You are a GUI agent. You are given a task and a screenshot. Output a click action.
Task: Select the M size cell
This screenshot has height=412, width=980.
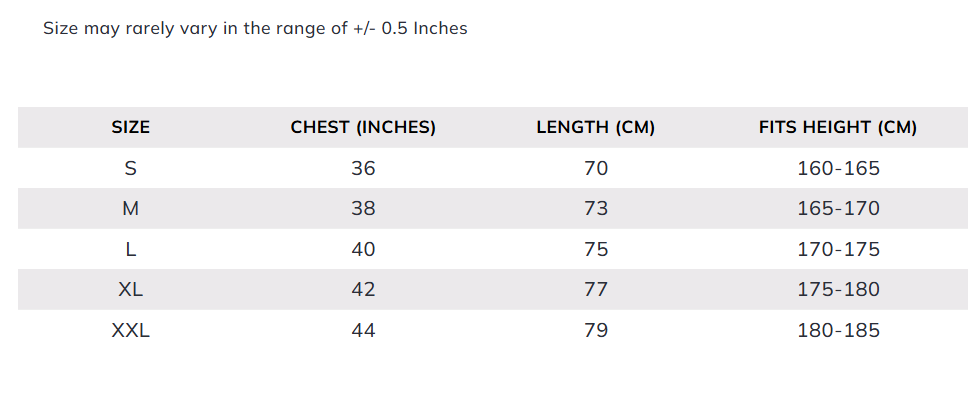tap(131, 209)
